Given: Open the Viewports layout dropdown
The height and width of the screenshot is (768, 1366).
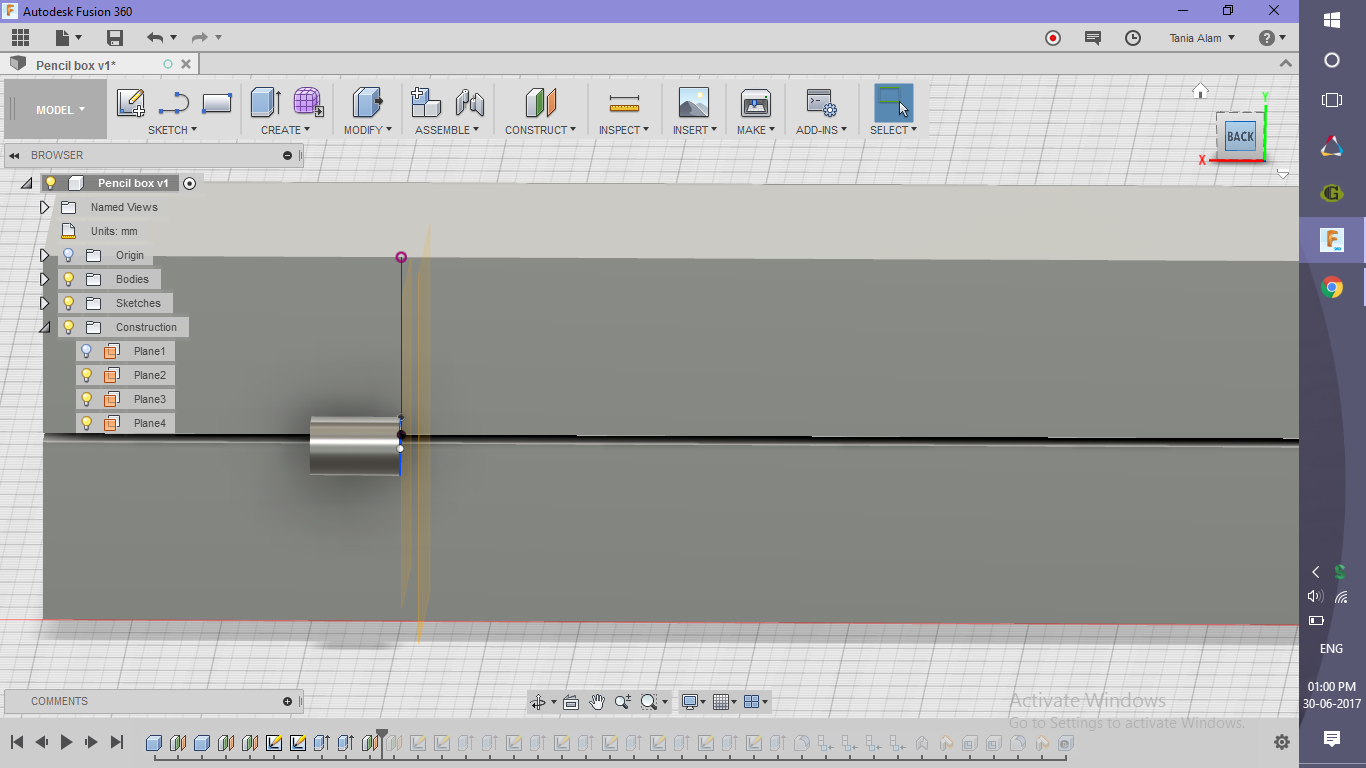Looking at the screenshot, I should (x=757, y=702).
